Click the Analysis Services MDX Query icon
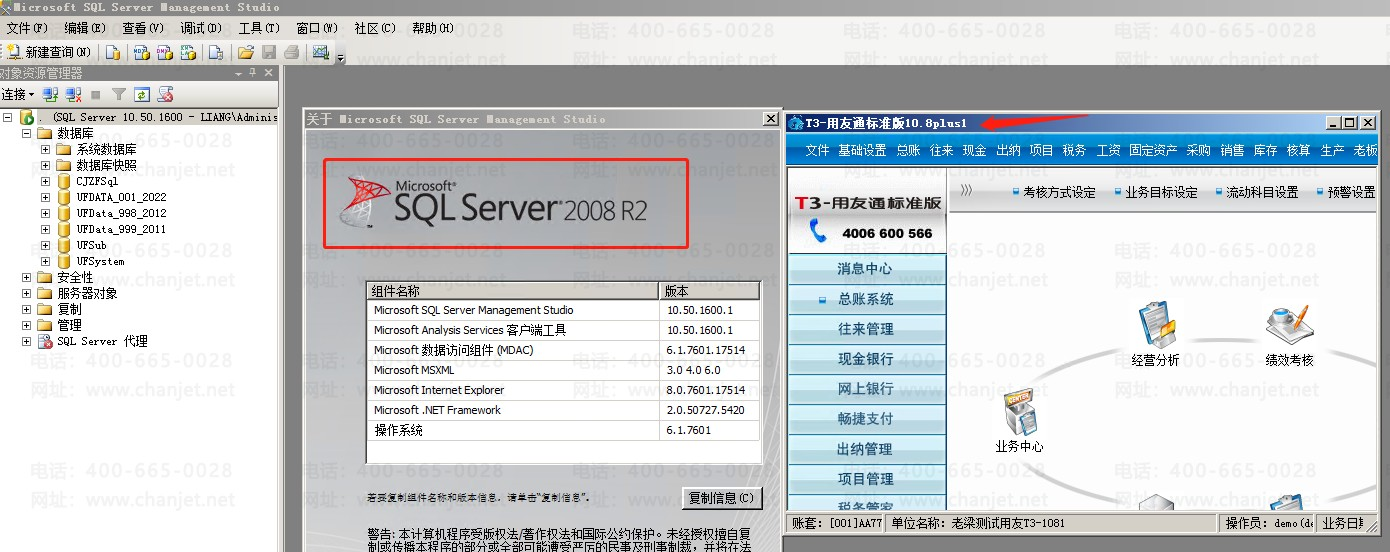The width and height of the screenshot is (1390, 552). click(x=142, y=52)
